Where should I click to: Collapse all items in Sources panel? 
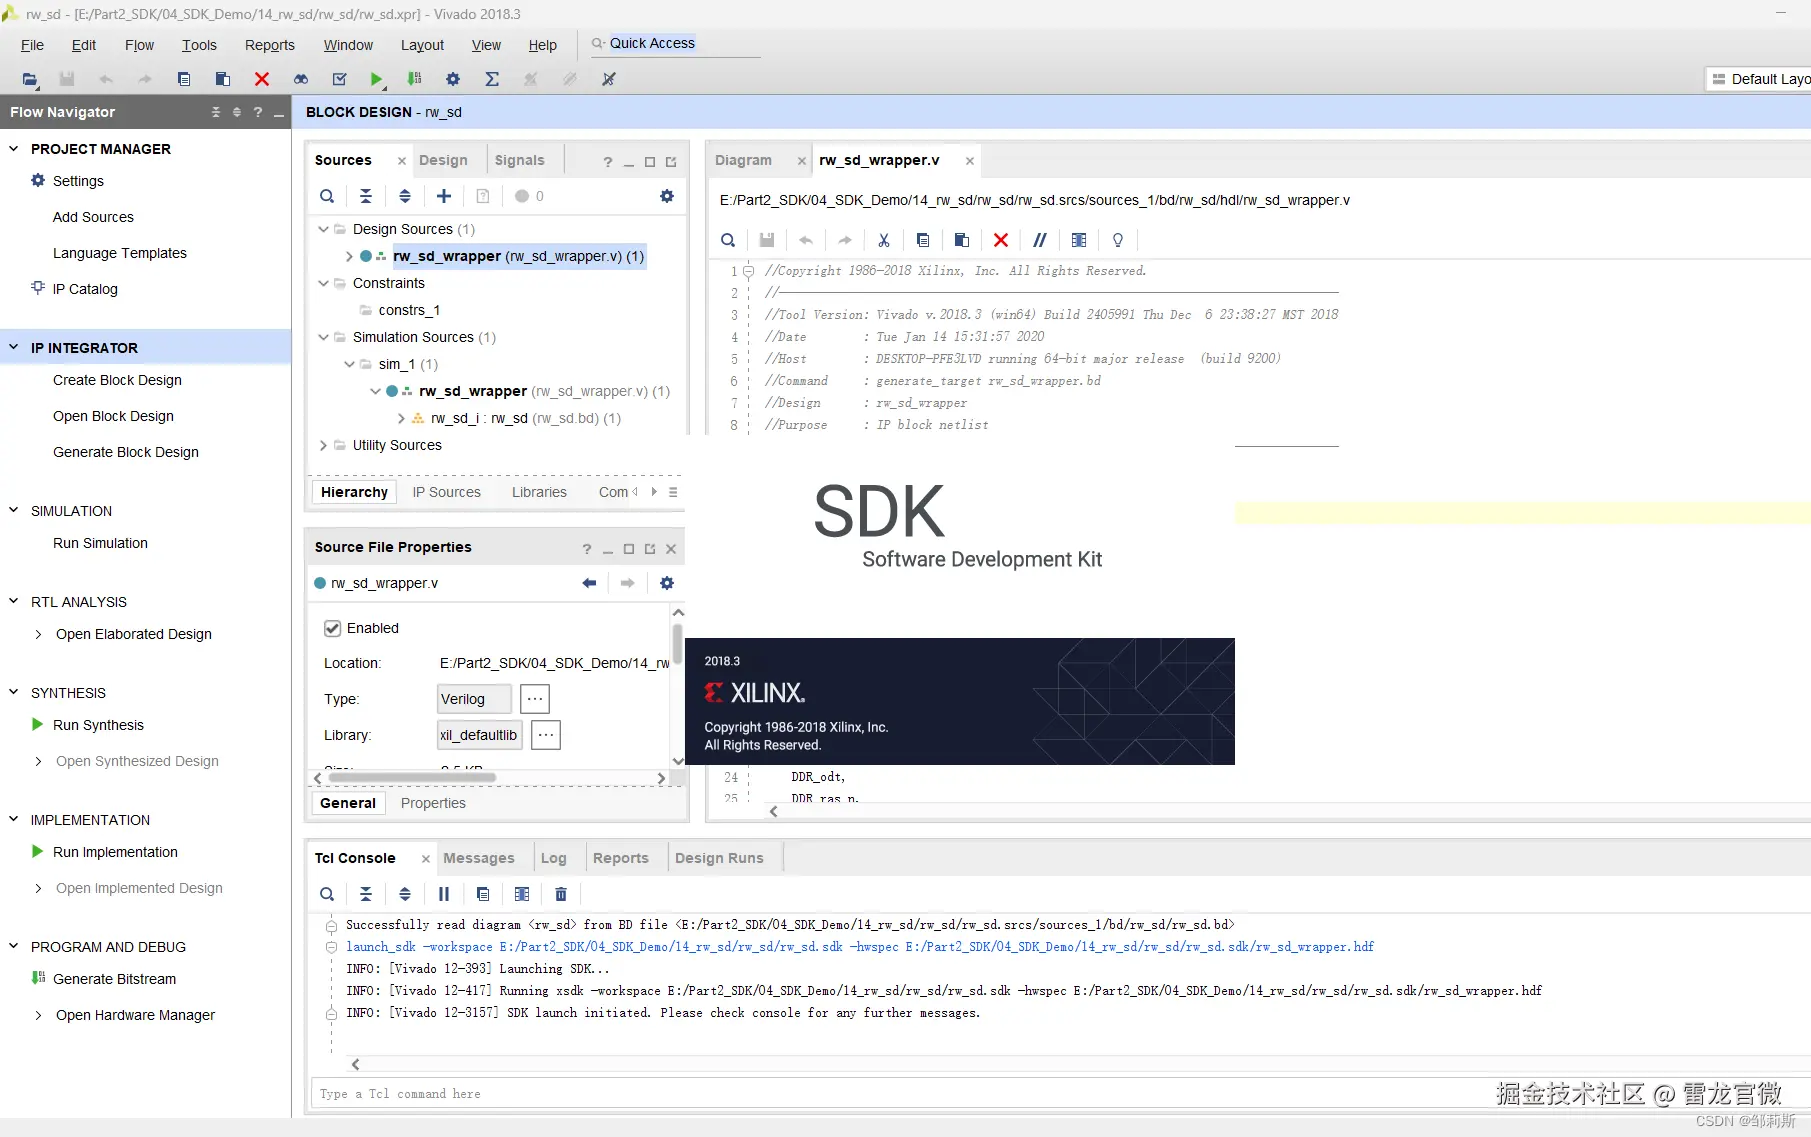point(366,196)
